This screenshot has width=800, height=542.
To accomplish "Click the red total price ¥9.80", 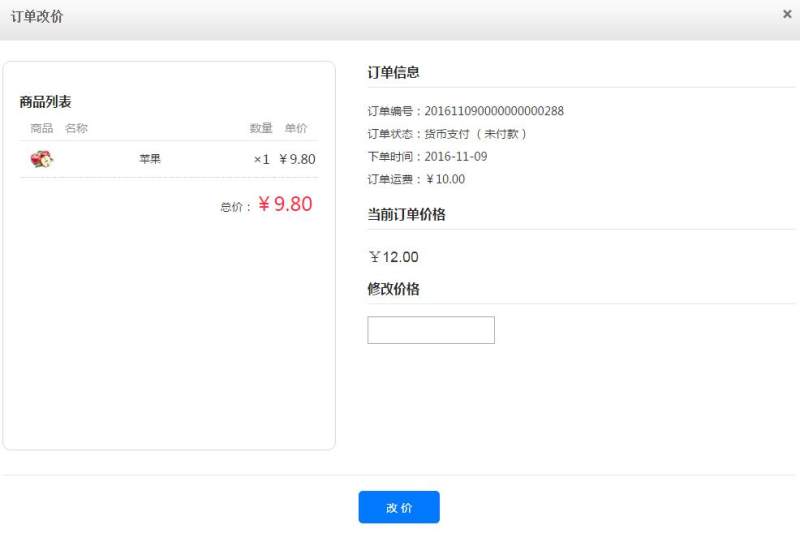I will [285, 205].
